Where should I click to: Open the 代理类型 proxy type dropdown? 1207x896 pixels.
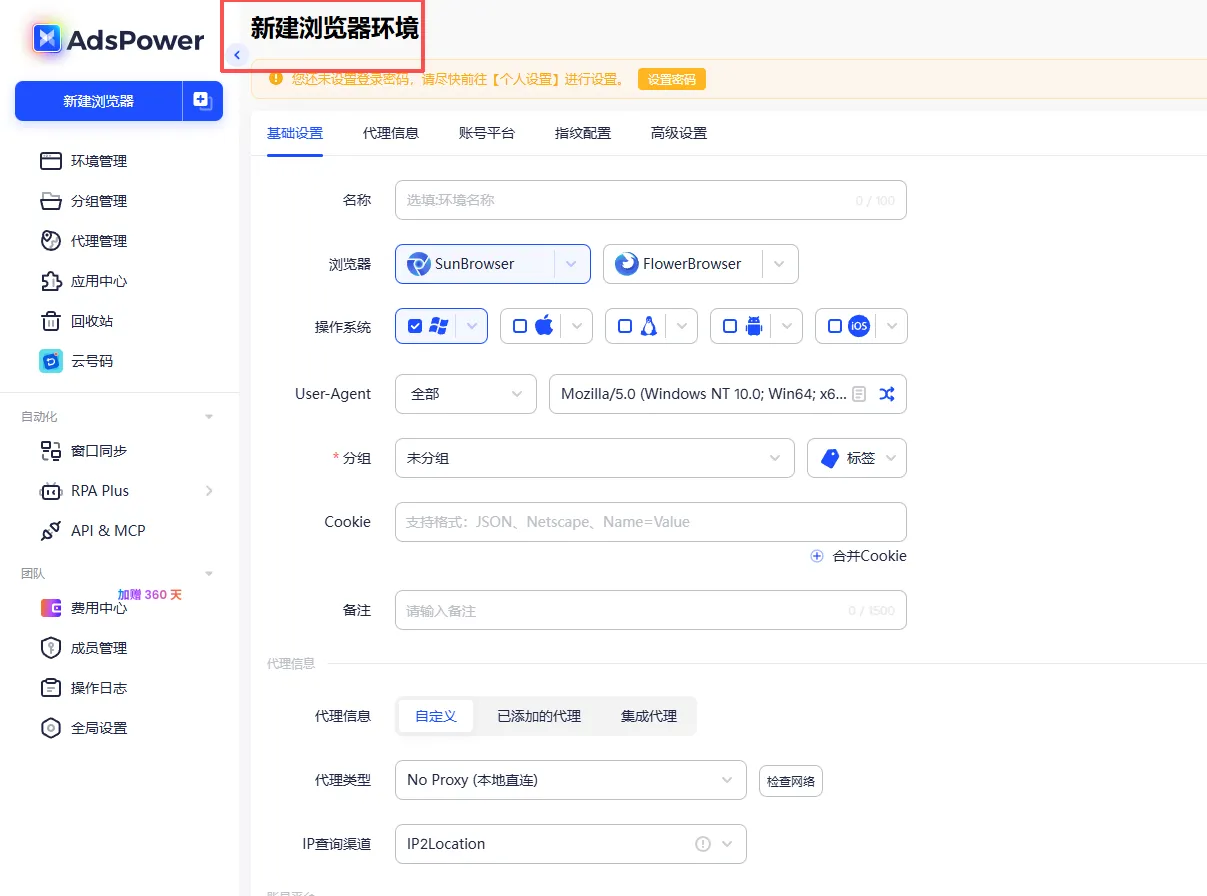pyautogui.click(x=569, y=780)
